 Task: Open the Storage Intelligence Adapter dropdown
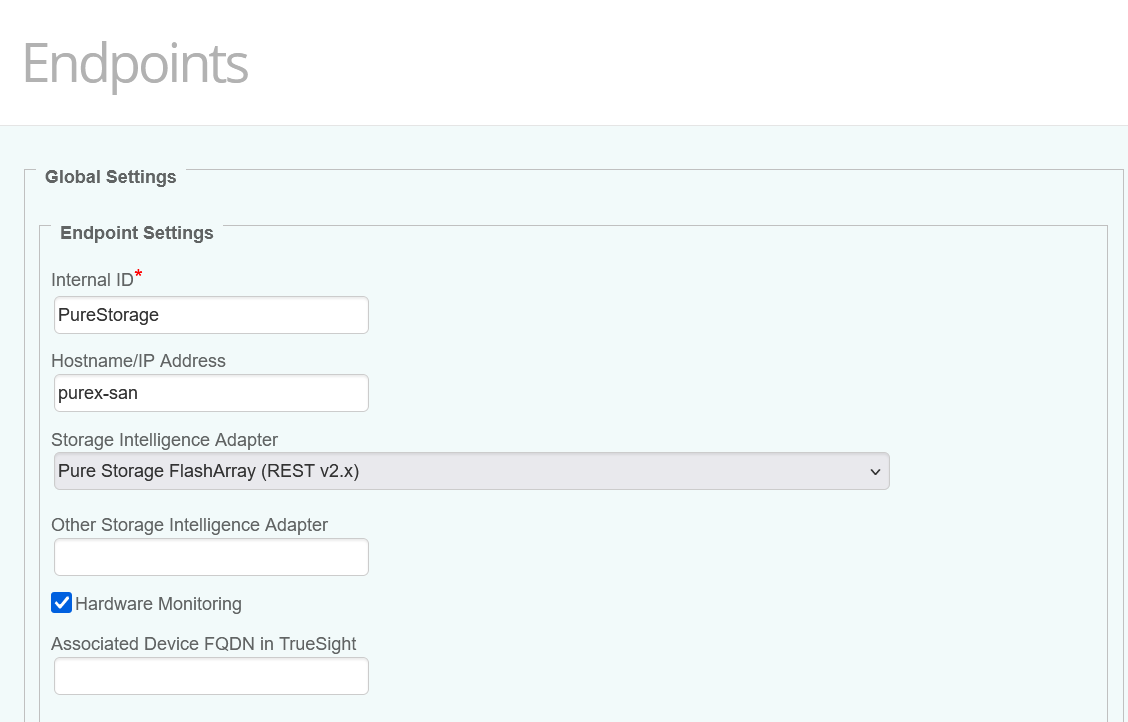tap(470, 470)
